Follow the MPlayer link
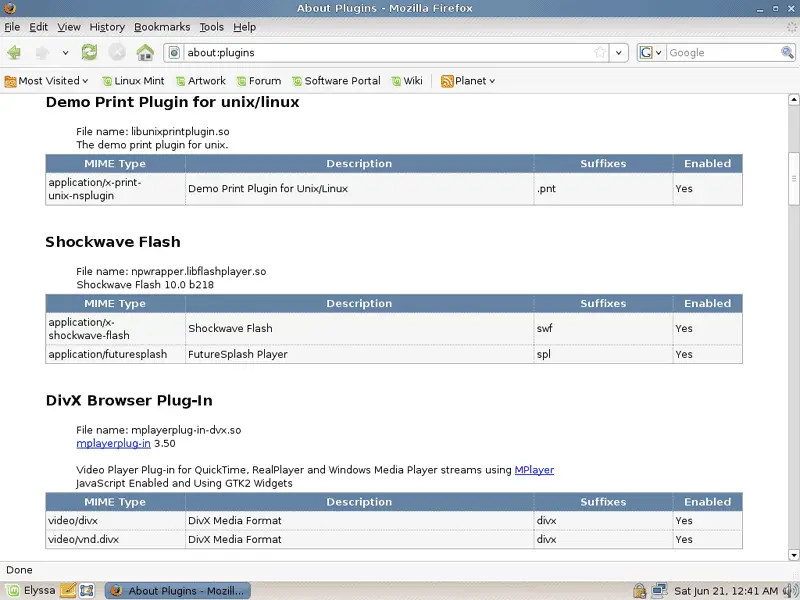Viewport: 800px width, 600px height. [534, 470]
